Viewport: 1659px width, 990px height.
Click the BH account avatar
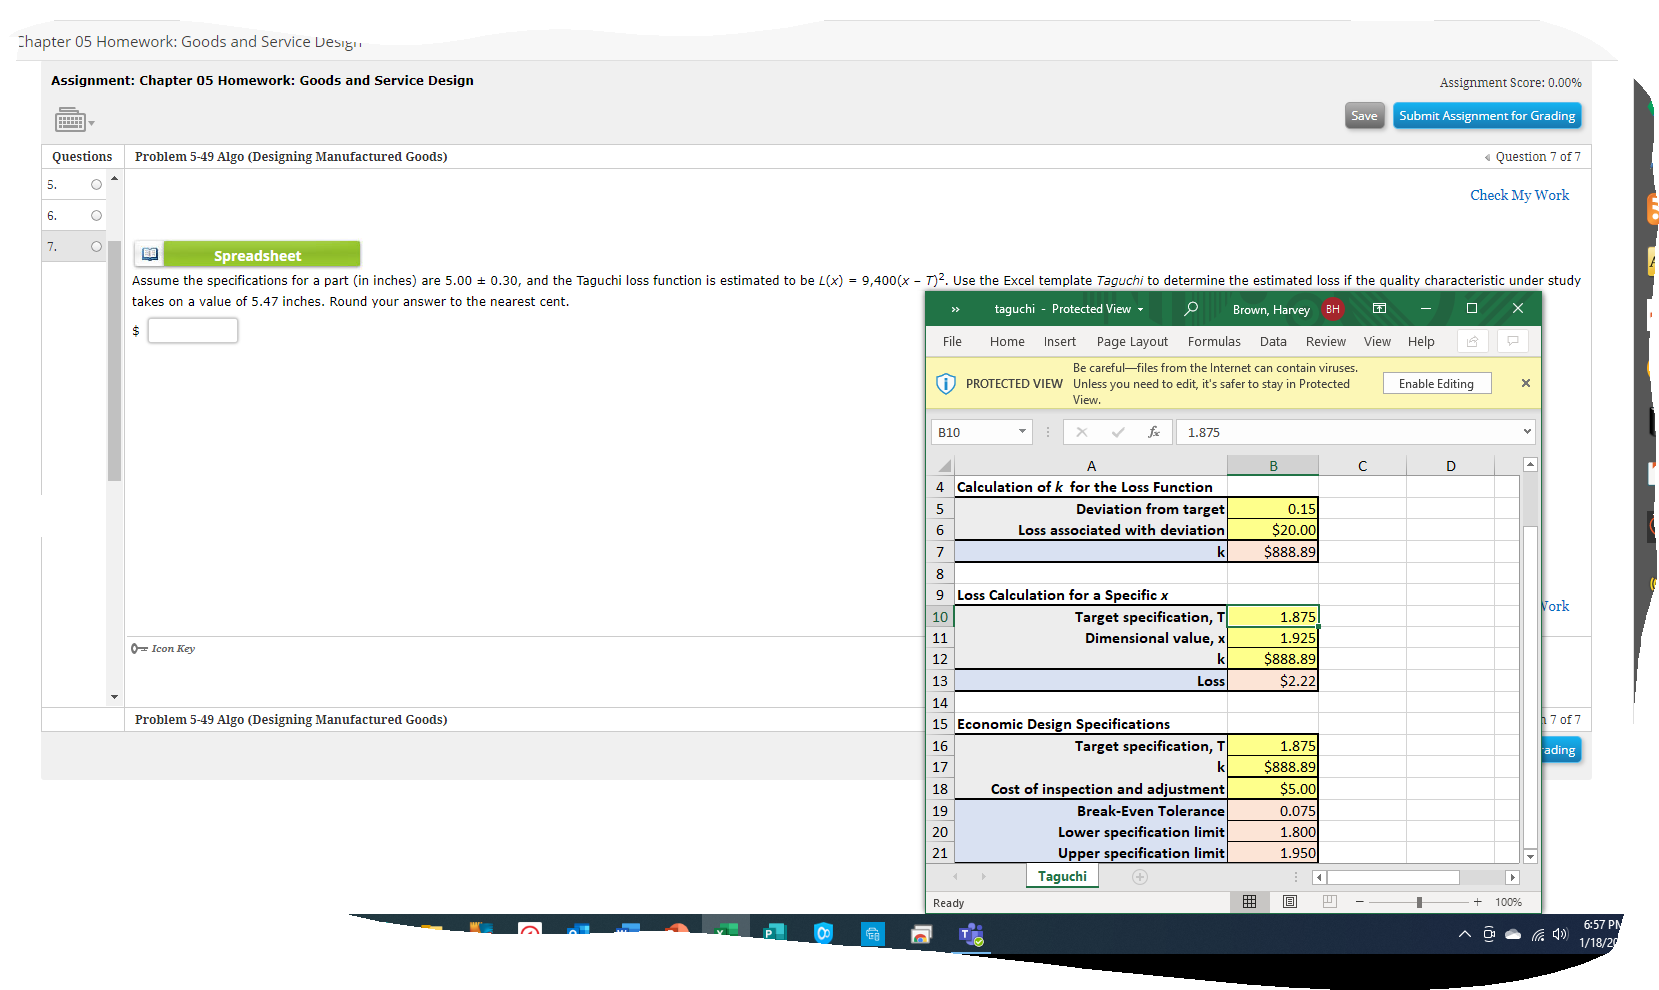pos(1333,309)
